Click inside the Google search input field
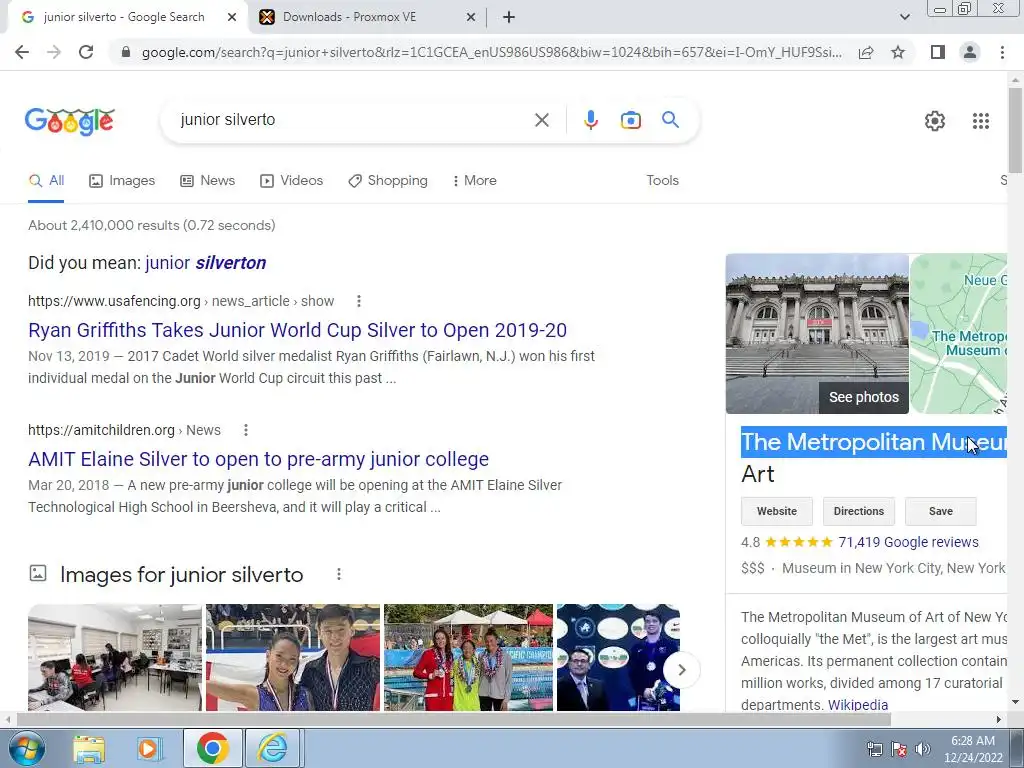 pyautogui.click(x=353, y=120)
